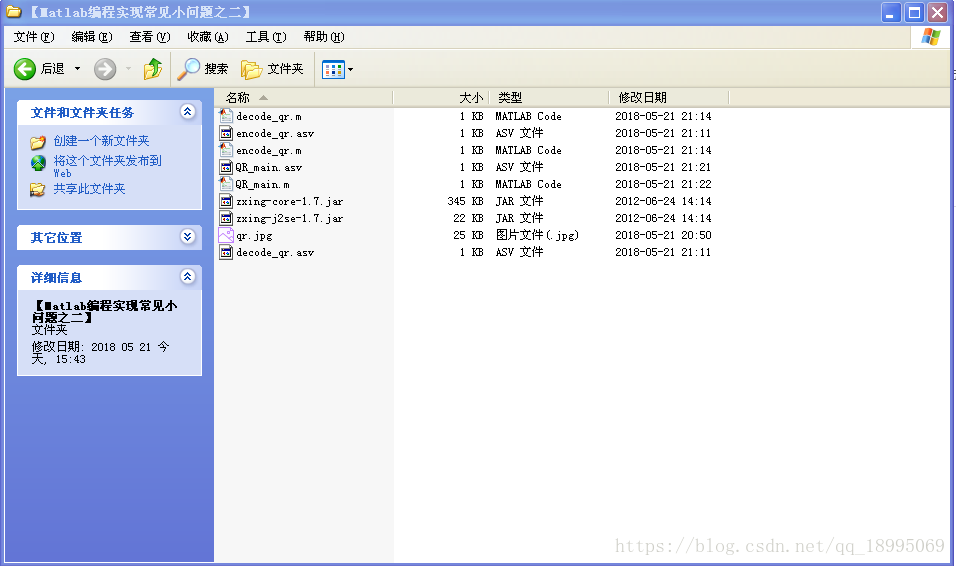
Task: Select the qr.jpg image file icon
Action: (x=226, y=235)
